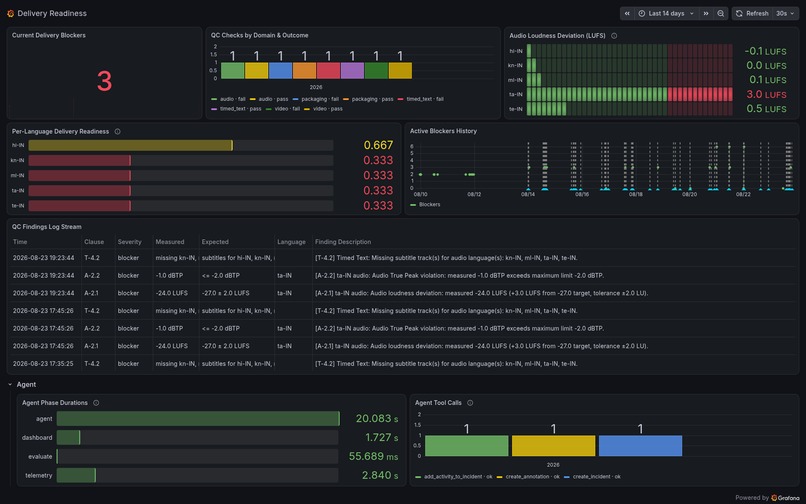Open the Current Delivery Blockers panel title menu

49,35
